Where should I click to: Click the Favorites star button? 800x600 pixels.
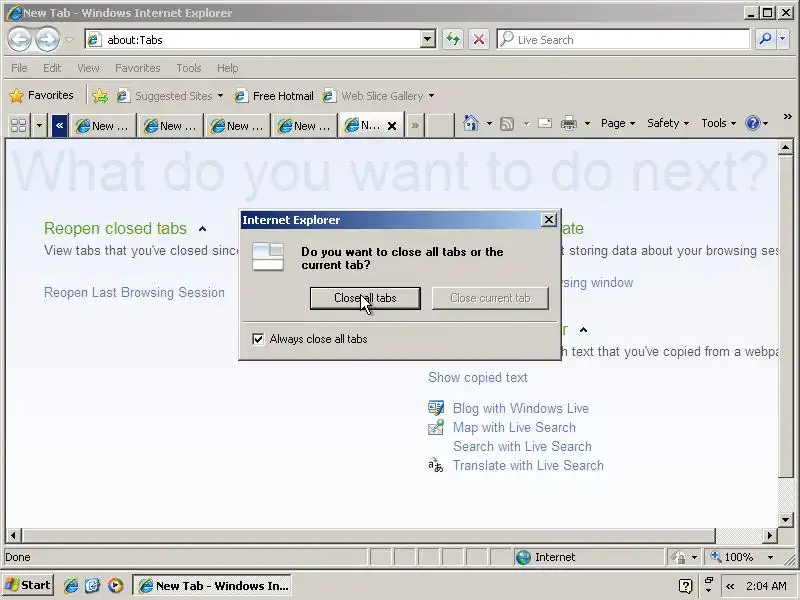(x=42, y=95)
